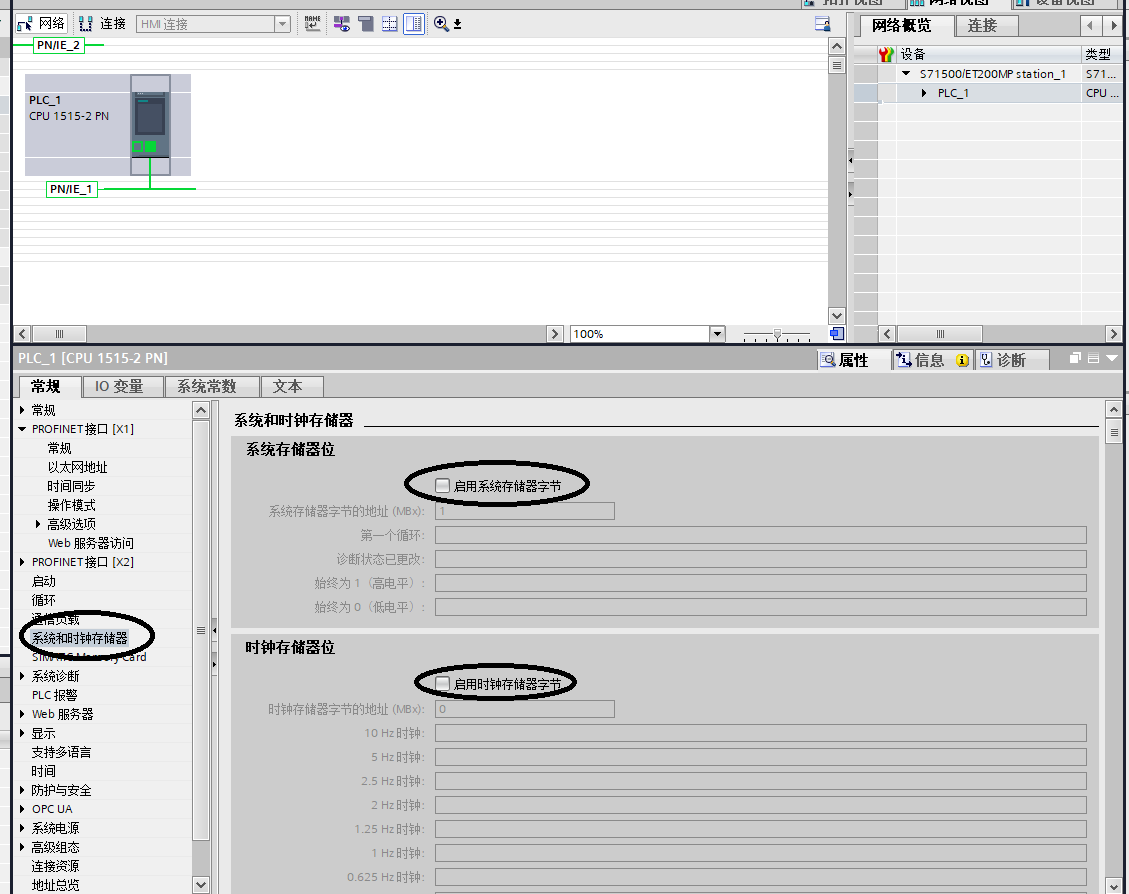Switch to the IO 变量 tab
Screen dimensions: 1129x894
point(119,386)
